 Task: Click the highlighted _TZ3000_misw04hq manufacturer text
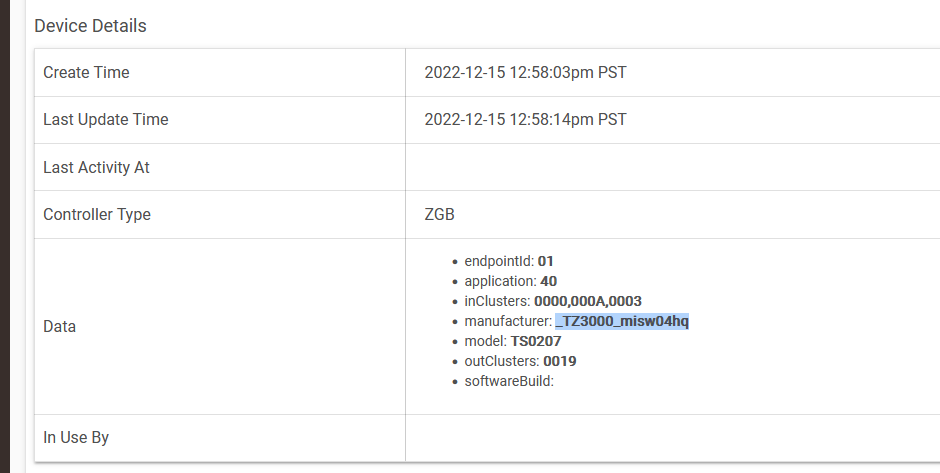[622, 321]
